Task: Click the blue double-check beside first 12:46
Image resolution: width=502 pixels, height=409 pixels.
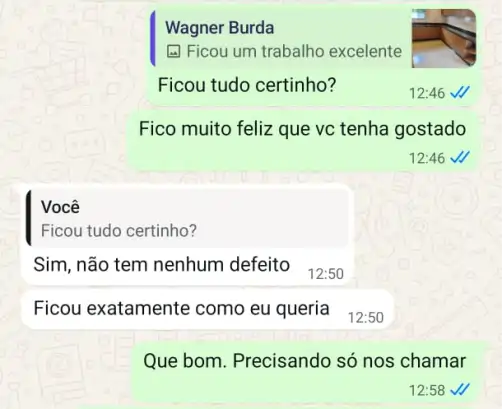Action: [x=460, y=93]
